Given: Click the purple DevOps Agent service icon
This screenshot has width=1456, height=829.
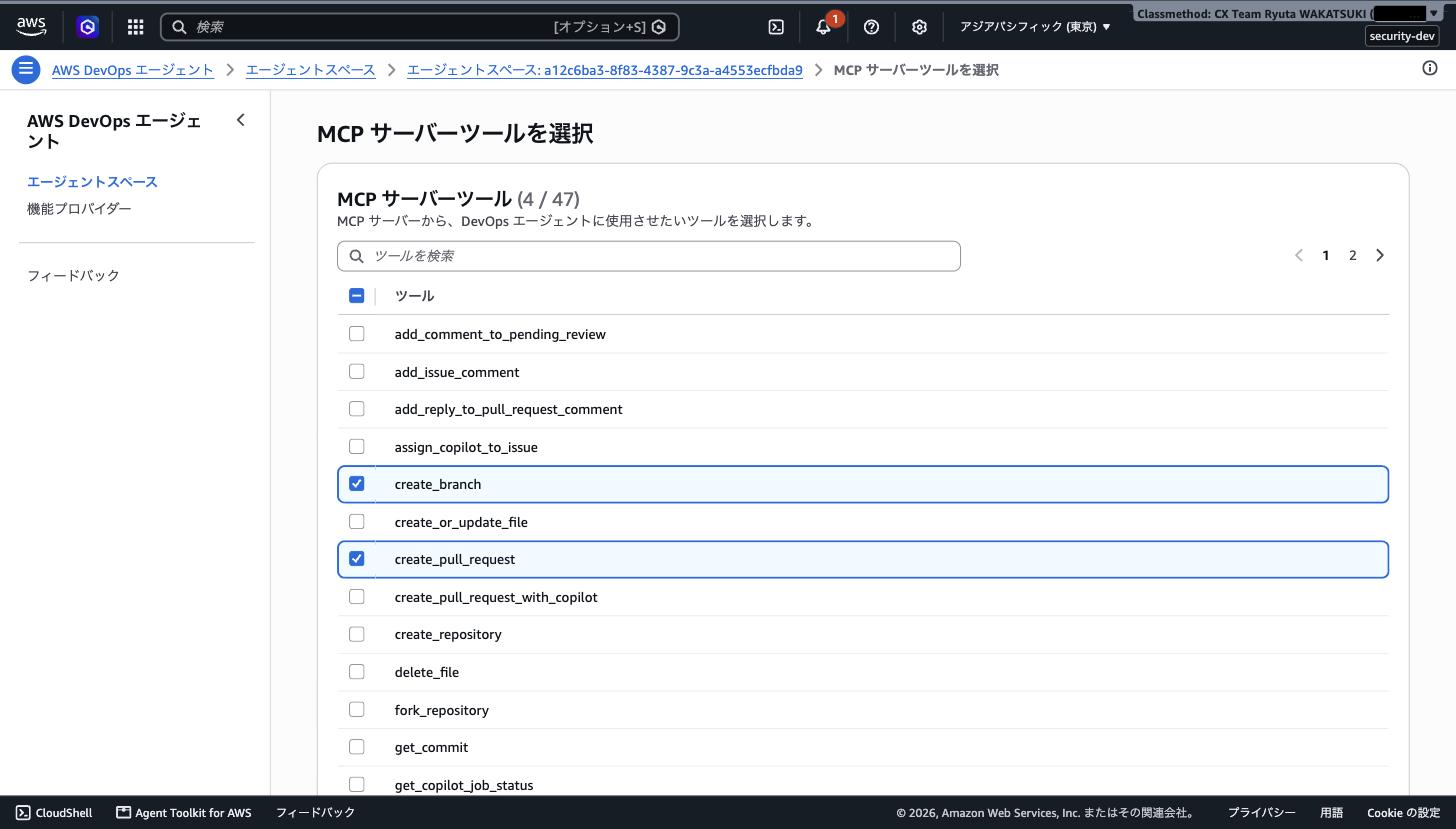Looking at the screenshot, I should click(88, 27).
